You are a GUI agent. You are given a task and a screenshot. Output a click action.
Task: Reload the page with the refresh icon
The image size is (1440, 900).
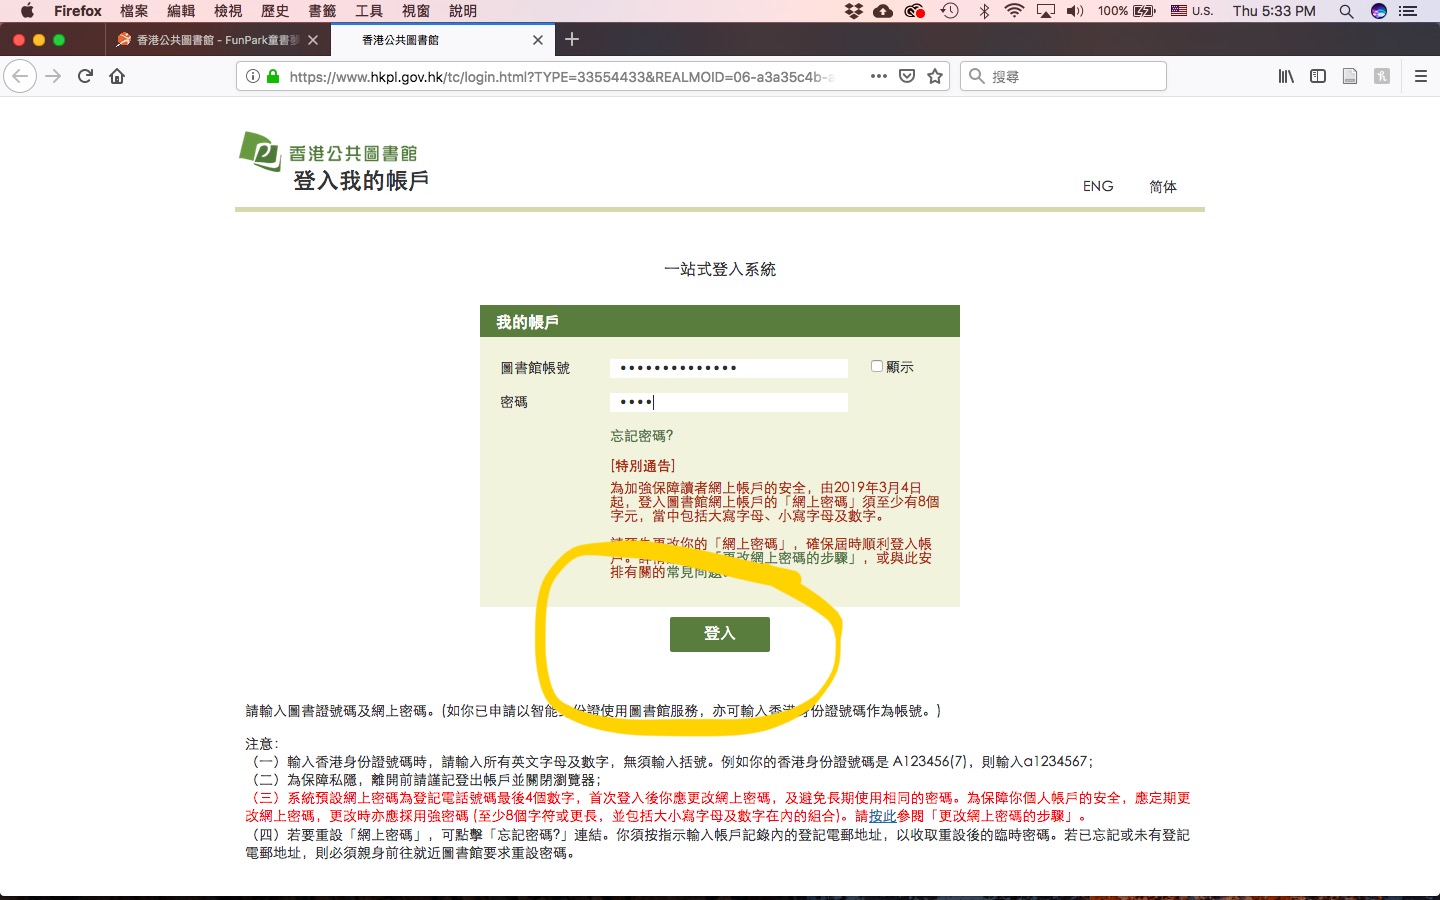tap(85, 76)
